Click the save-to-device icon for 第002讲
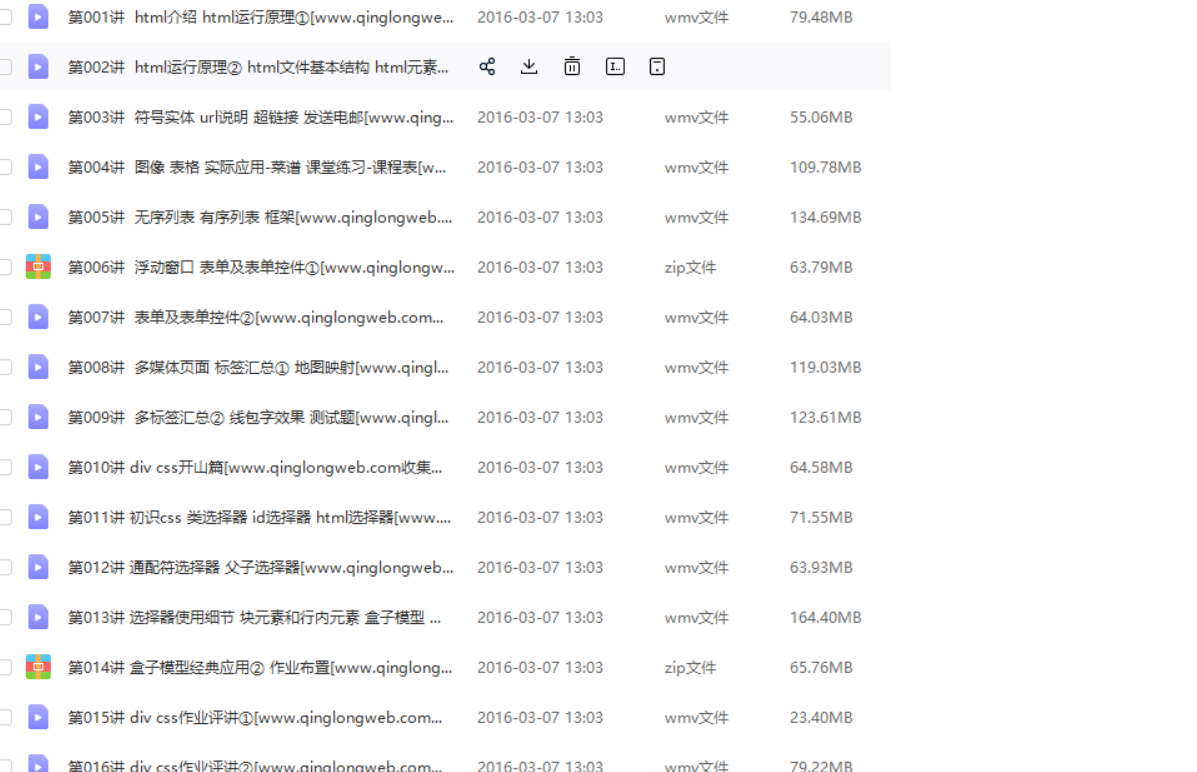 click(656, 66)
